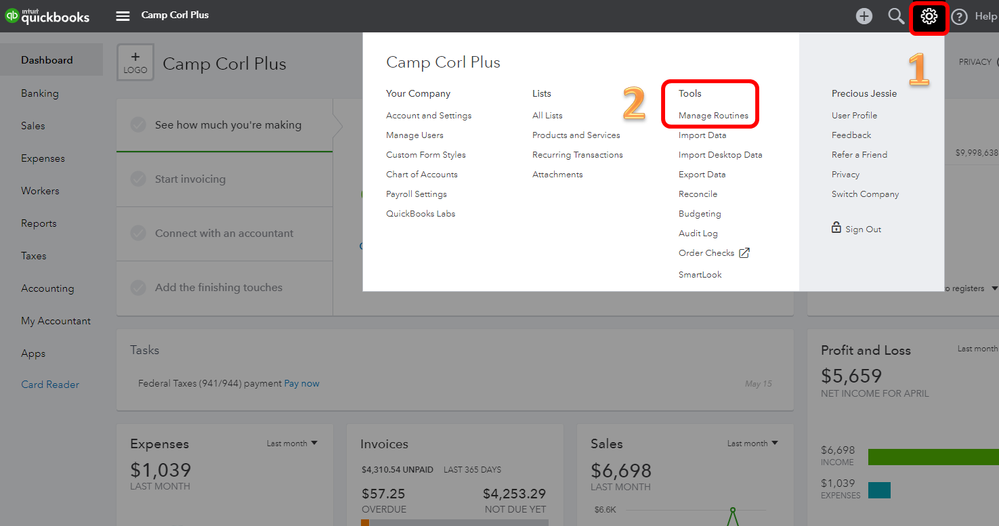Image resolution: width=999 pixels, height=526 pixels.
Task: Open Import Desktop Data
Action: click(720, 155)
